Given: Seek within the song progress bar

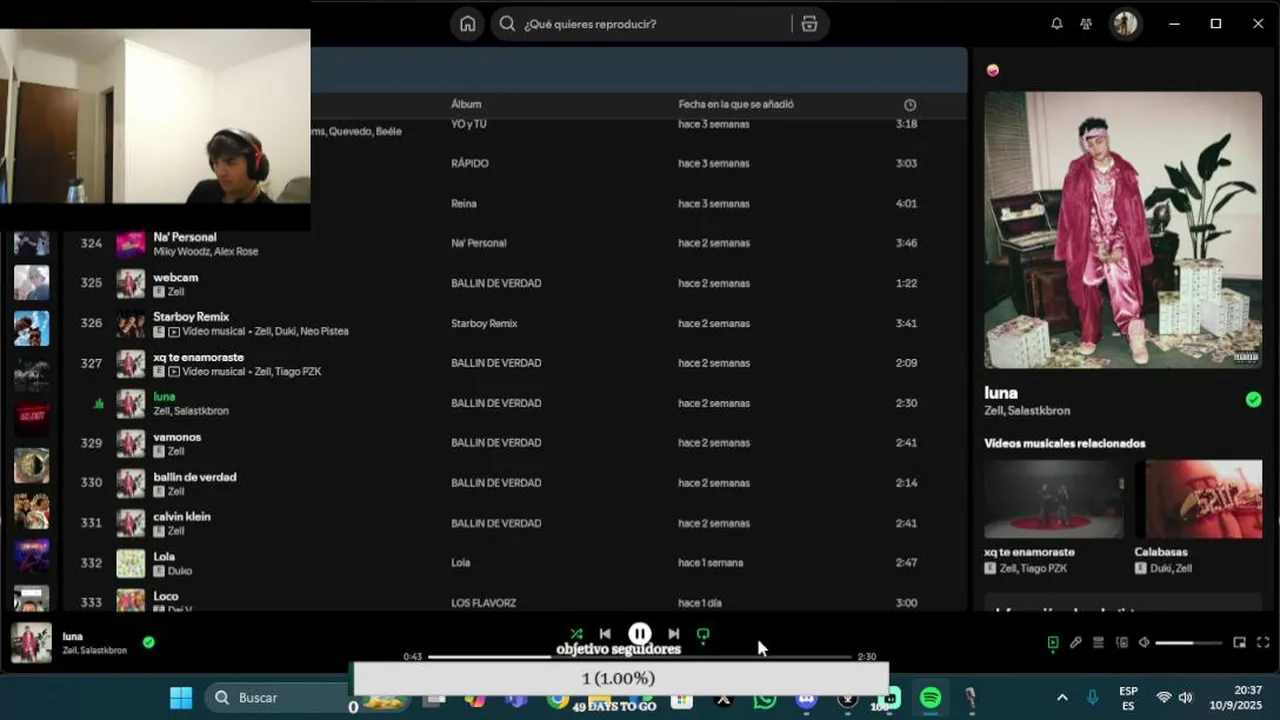Looking at the screenshot, I should pos(640,657).
